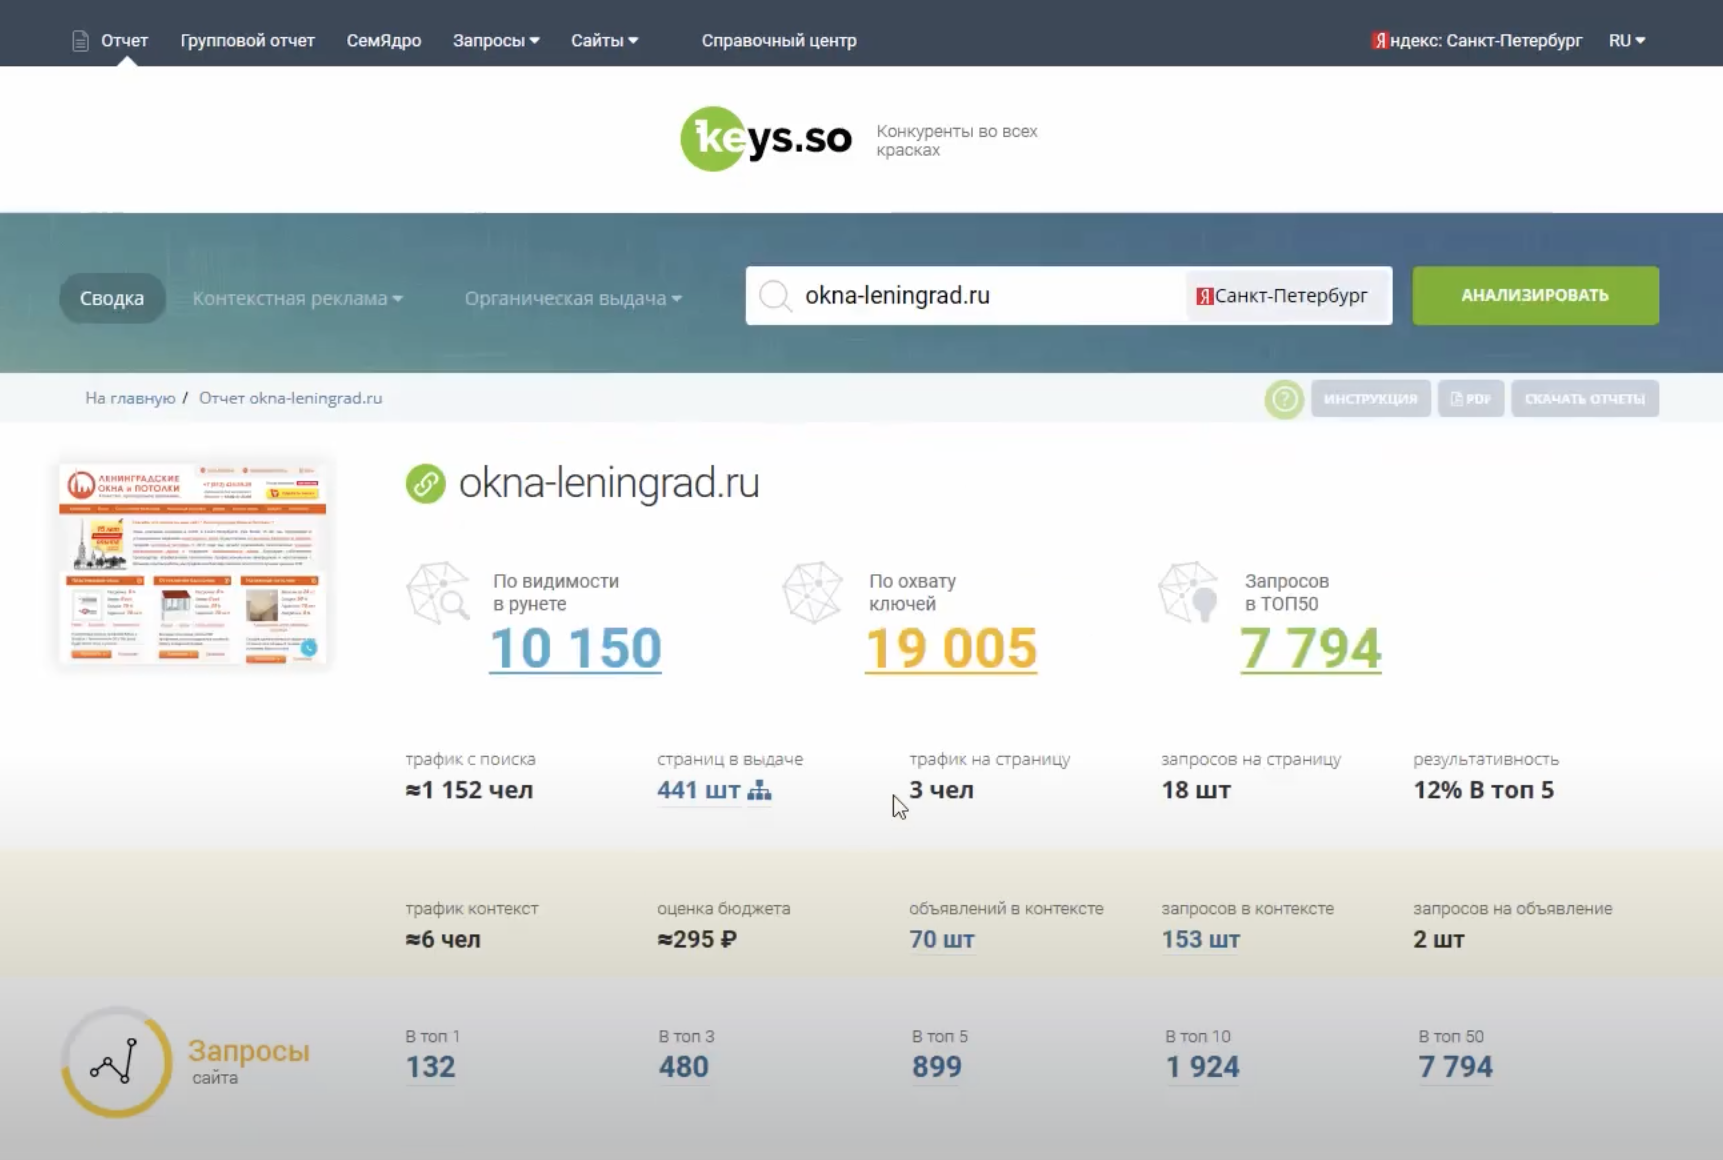Open the 7 794 value under В топ 50
This screenshot has width=1723, height=1160.
(x=1455, y=1067)
